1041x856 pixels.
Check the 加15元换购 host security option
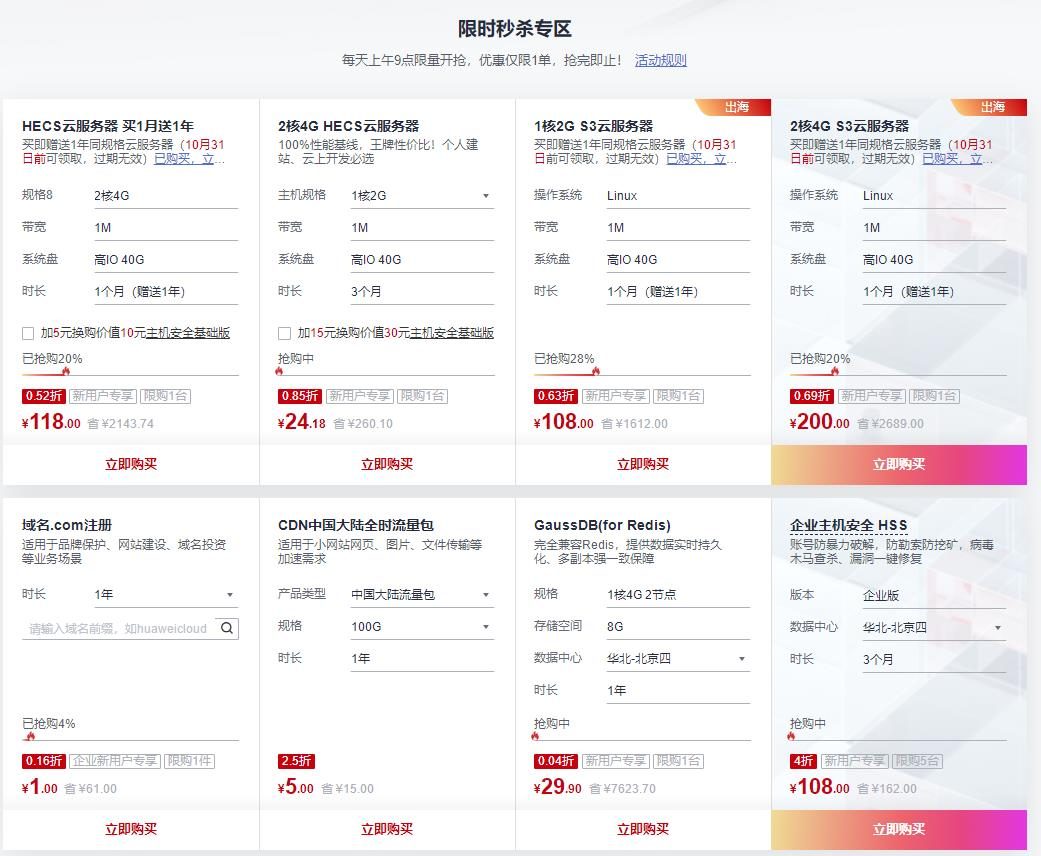(284, 333)
